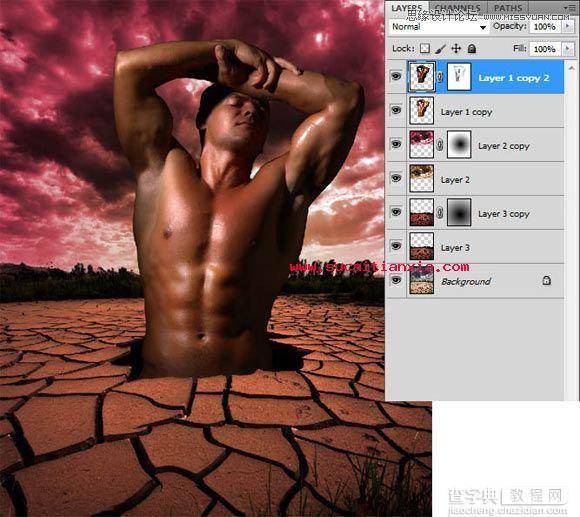The height and width of the screenshot is (517, 580).
Task: Click the Opacity value field
Action: pyautogui.click(x=544, y=27)
